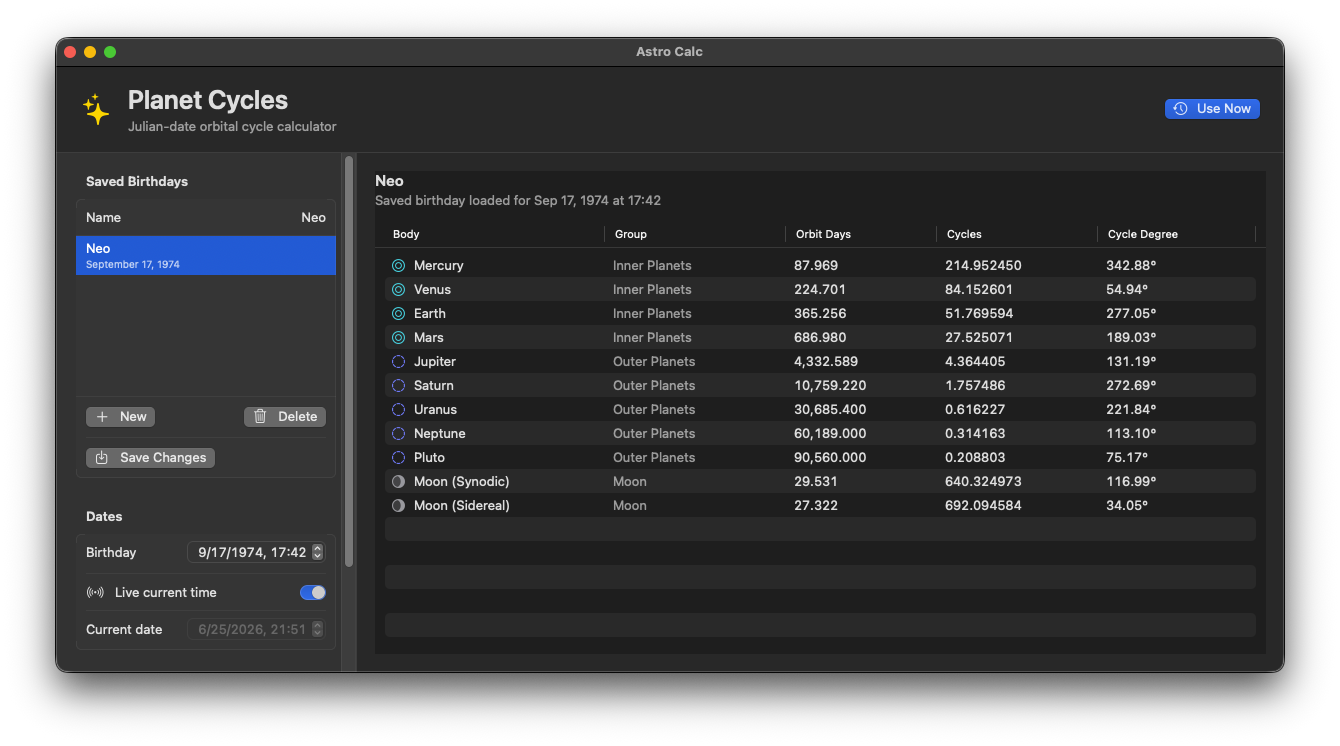Click the Saved Birthdays section heading
Viewport: 1340px width, 746px height.
(x=137, y=182)
